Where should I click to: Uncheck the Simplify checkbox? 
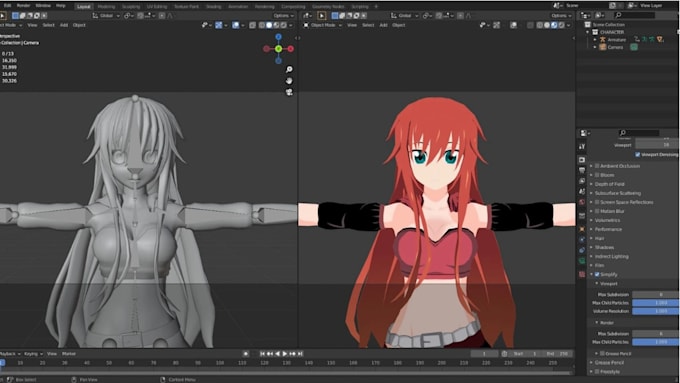597,275
